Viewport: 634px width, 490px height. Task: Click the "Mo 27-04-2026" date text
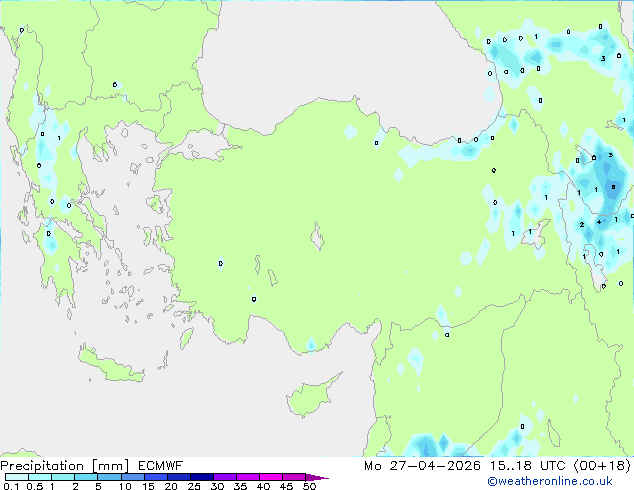(x=423, y=466)
